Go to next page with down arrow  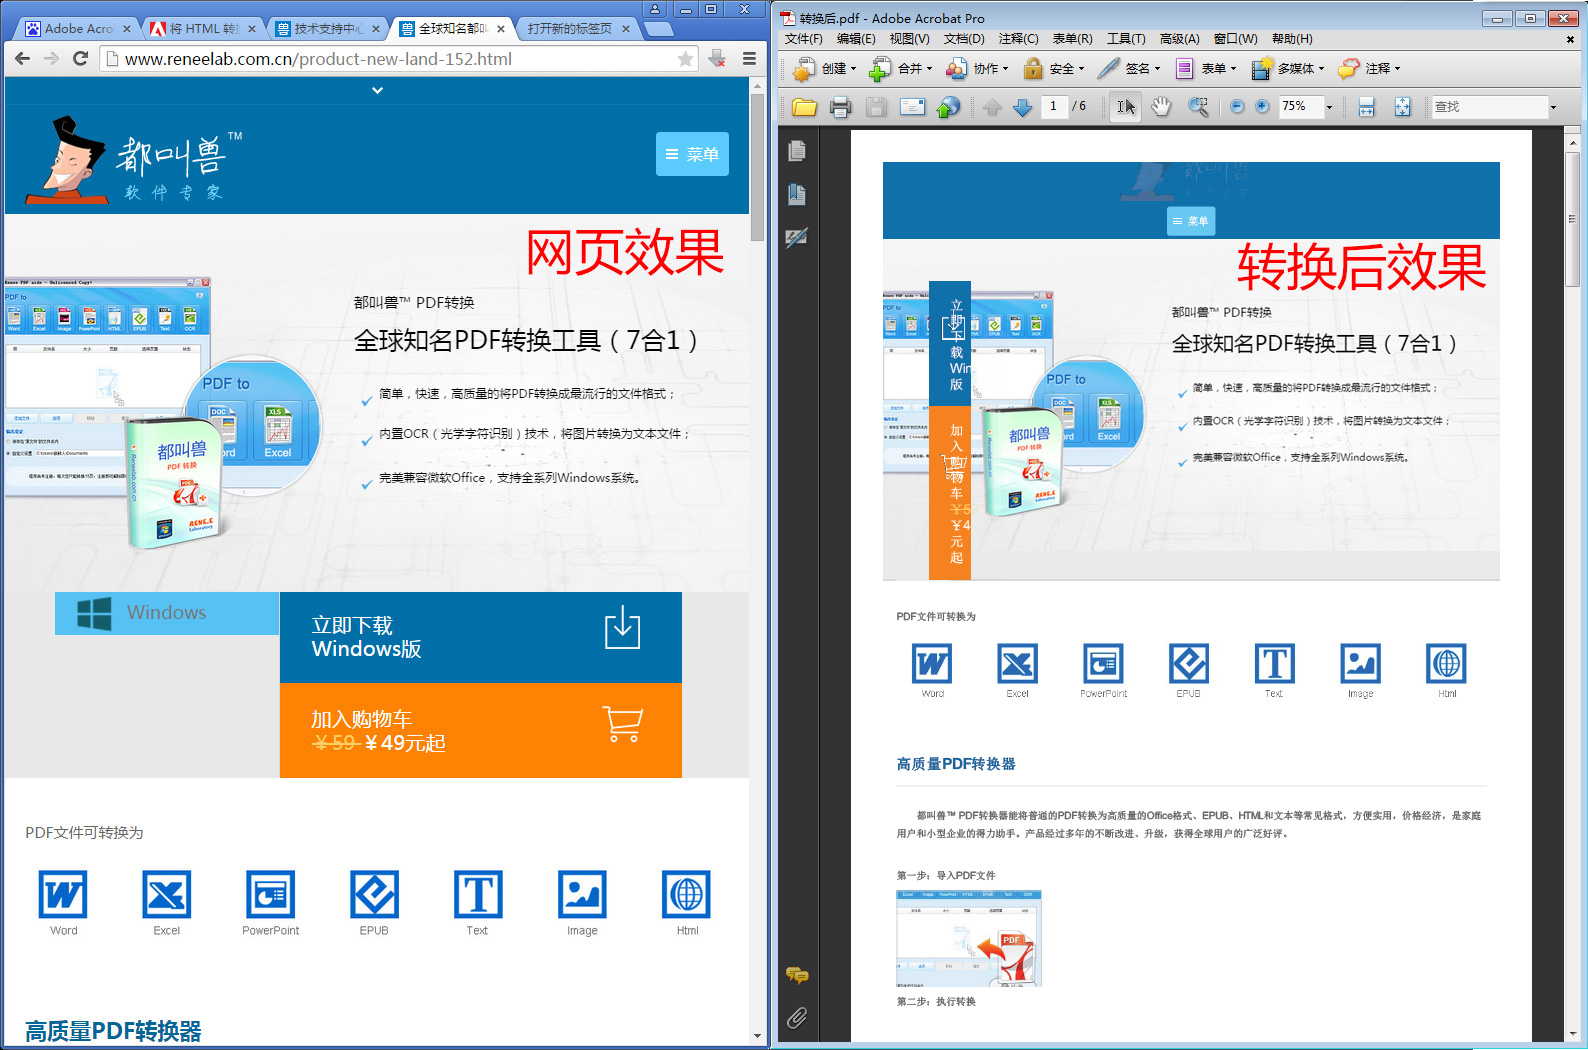point(1022,107)
